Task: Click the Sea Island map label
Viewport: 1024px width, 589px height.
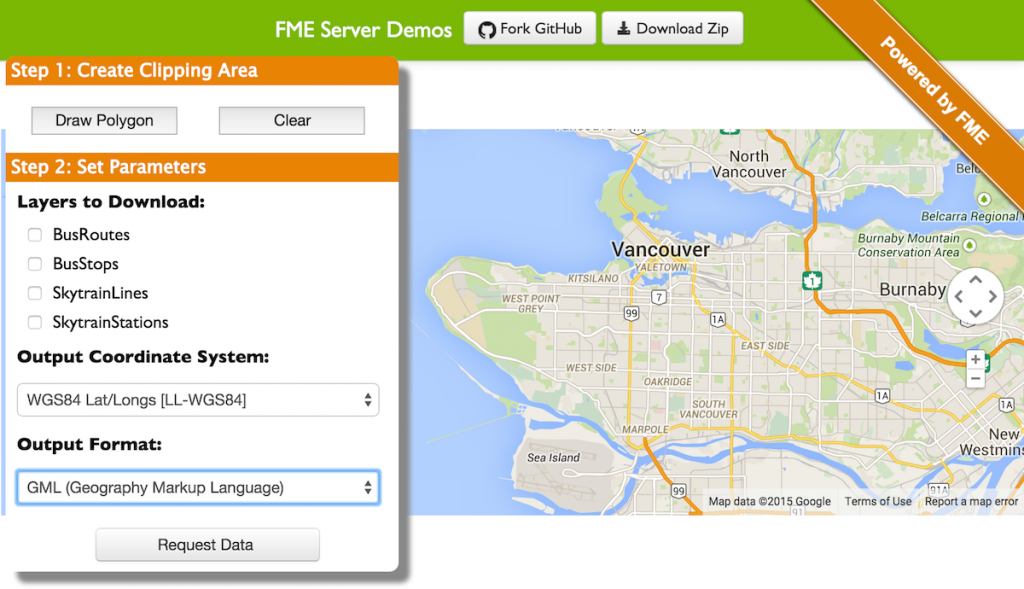Action: [553, 458]
